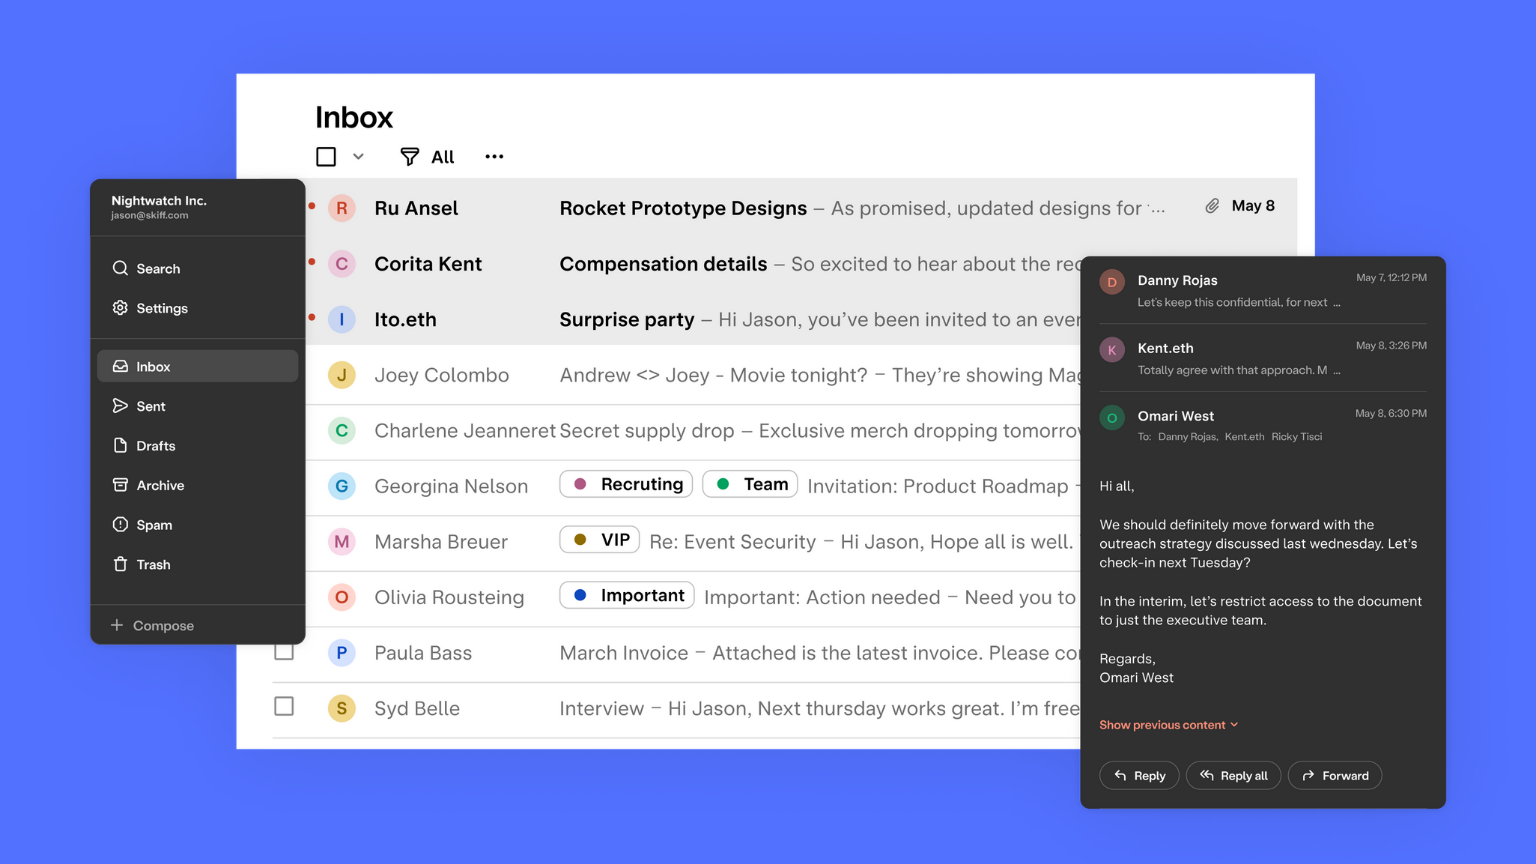Click Syd Belle's S avatar
The width and height of the screenshot is (1536, 864).
pos(342,708)
